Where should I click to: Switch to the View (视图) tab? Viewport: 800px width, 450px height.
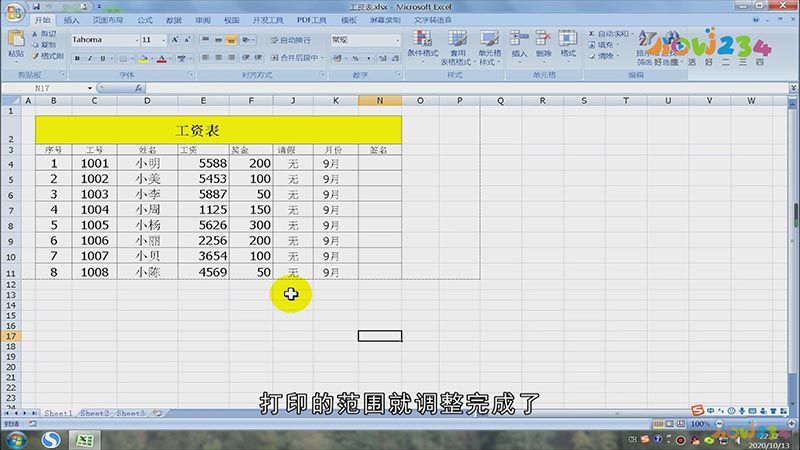coord(232,20)
